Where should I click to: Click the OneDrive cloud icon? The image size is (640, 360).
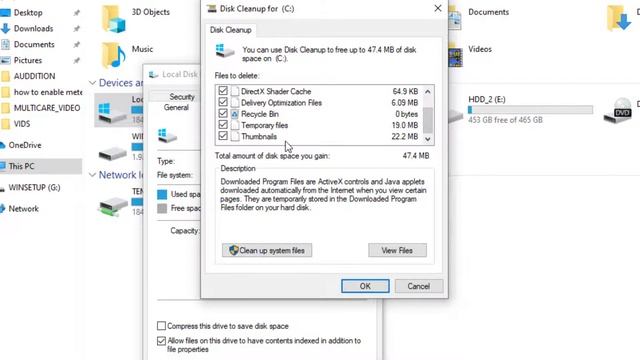(x=2, y=145)
